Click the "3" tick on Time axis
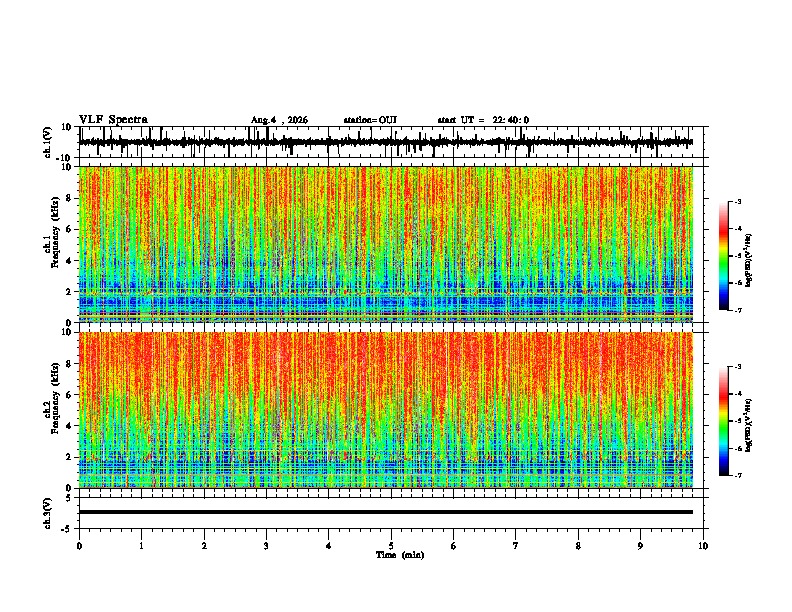 (266, 546)
